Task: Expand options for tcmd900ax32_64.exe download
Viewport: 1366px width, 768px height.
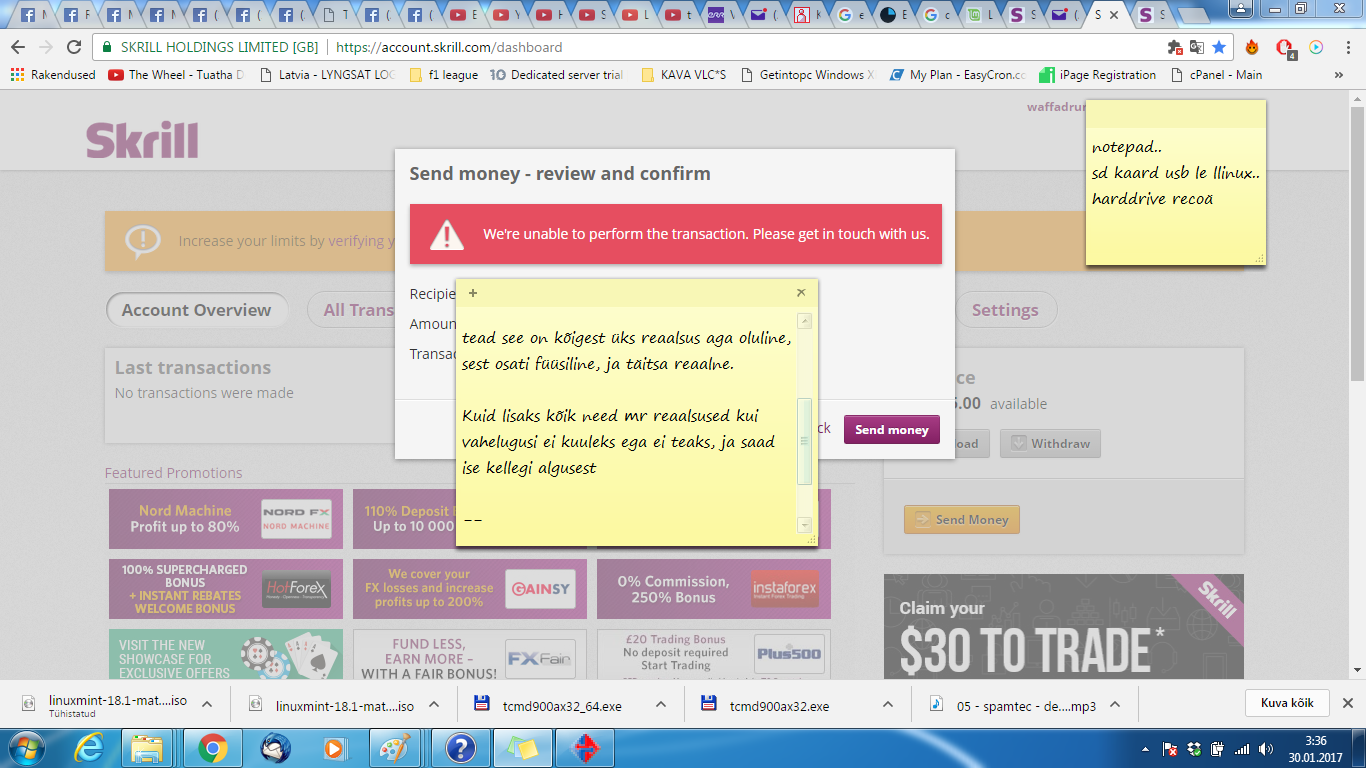Action: 661,705
